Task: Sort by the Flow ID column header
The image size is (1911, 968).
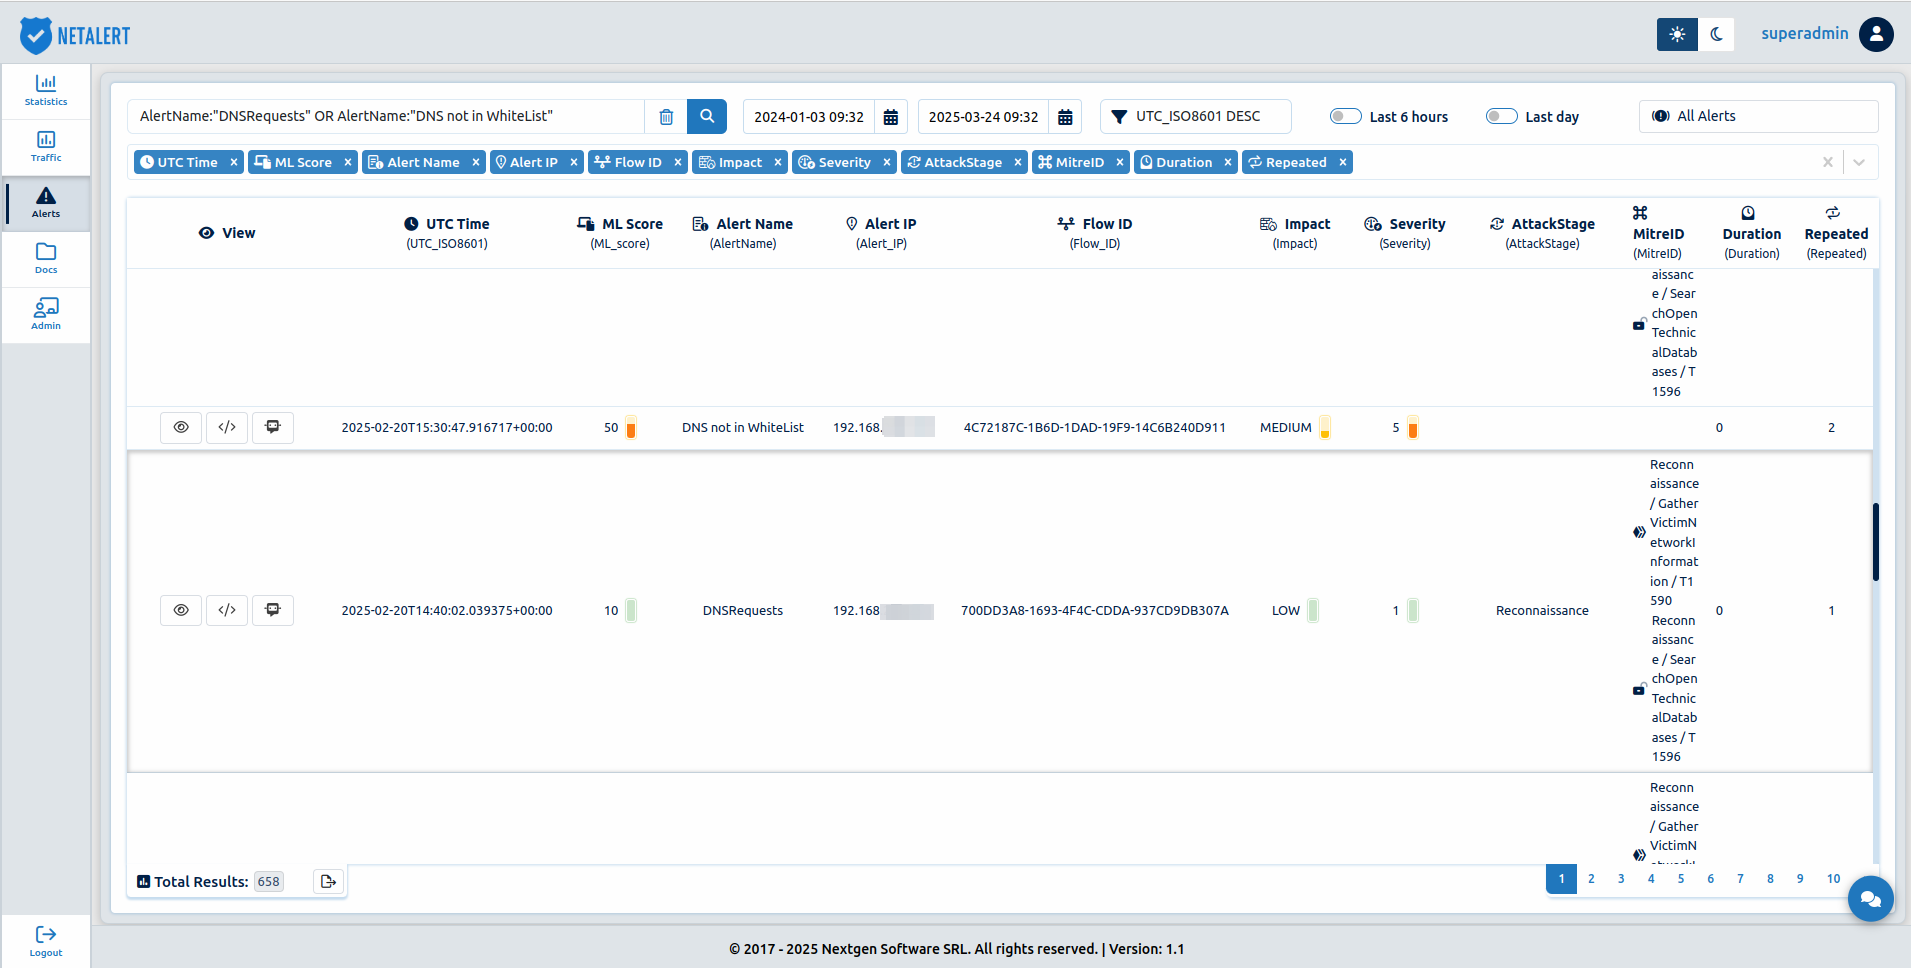Action: 1095,233
